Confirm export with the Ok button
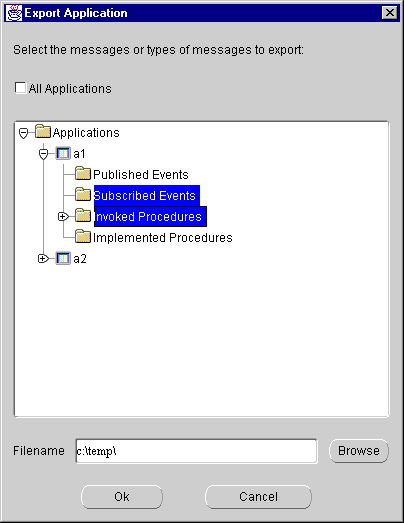This screenshot has width=404, height=523. point(122,497)
